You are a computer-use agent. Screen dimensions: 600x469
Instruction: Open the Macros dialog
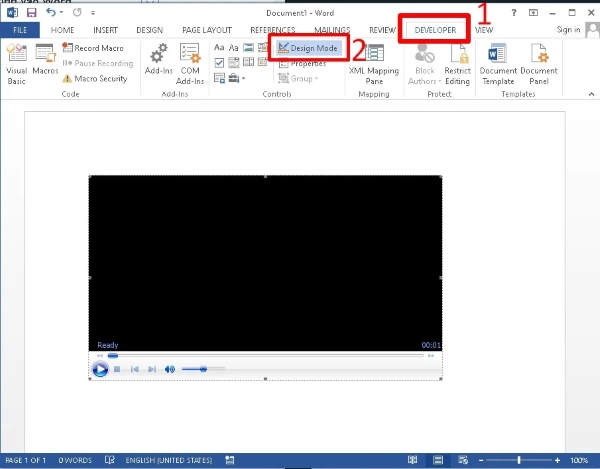pos(45,60)
